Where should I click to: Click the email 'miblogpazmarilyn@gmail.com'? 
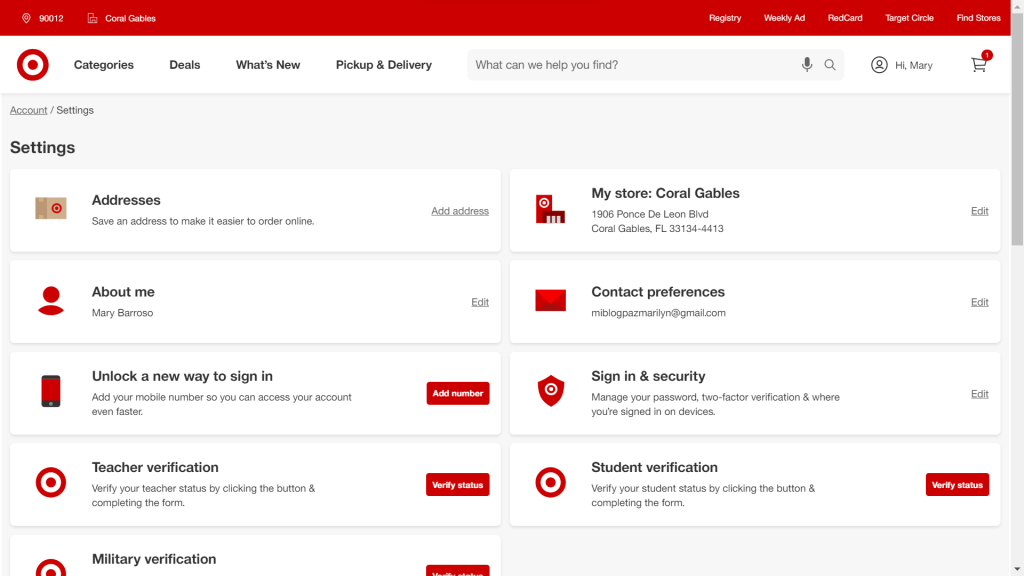click(658, 313)
